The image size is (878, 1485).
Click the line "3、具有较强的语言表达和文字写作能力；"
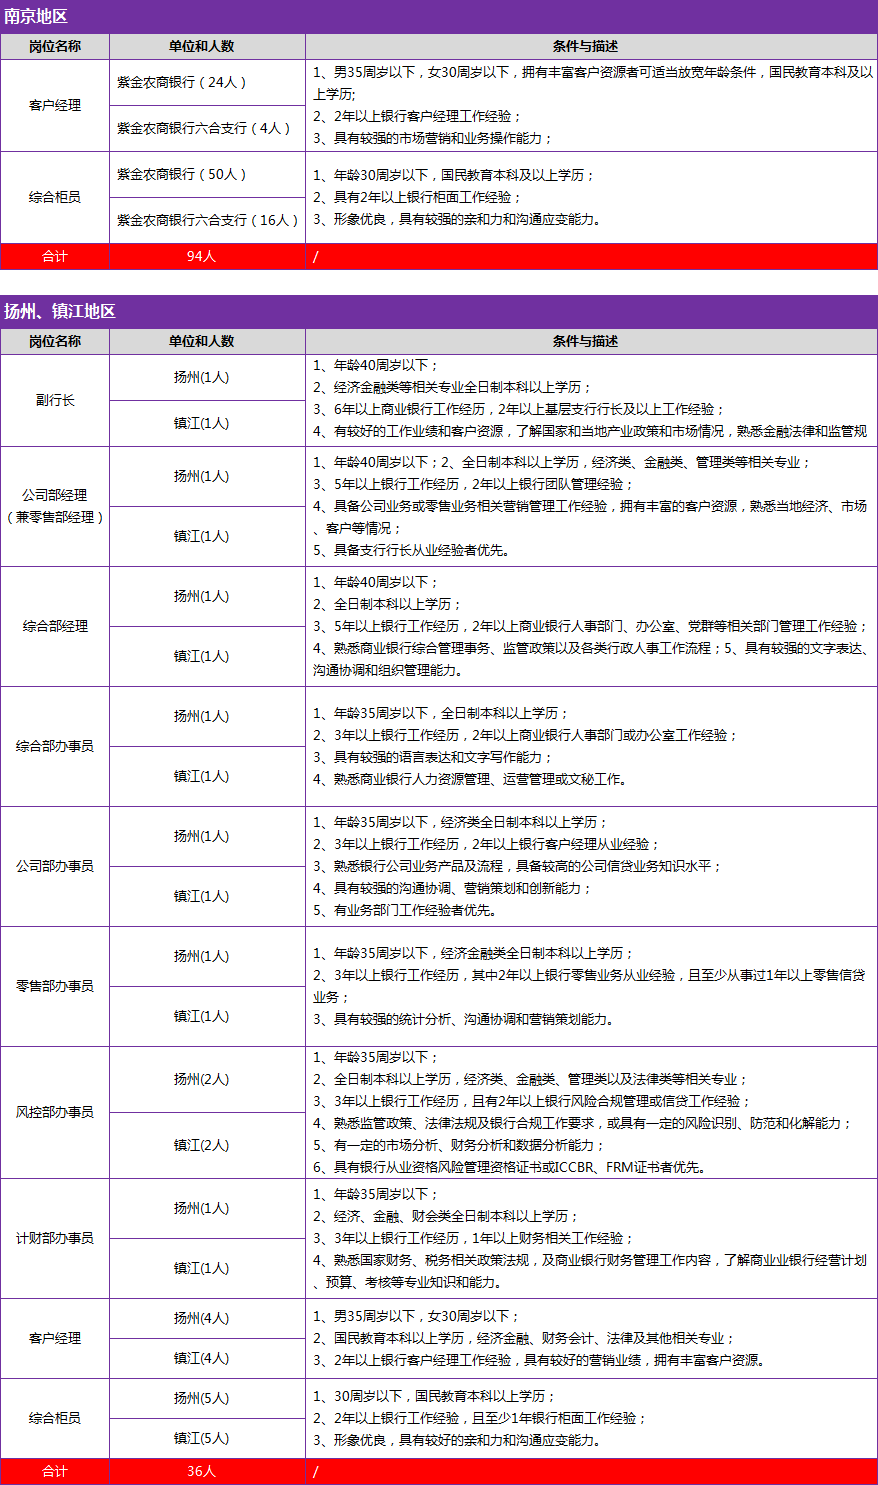(x=433, y=757)
